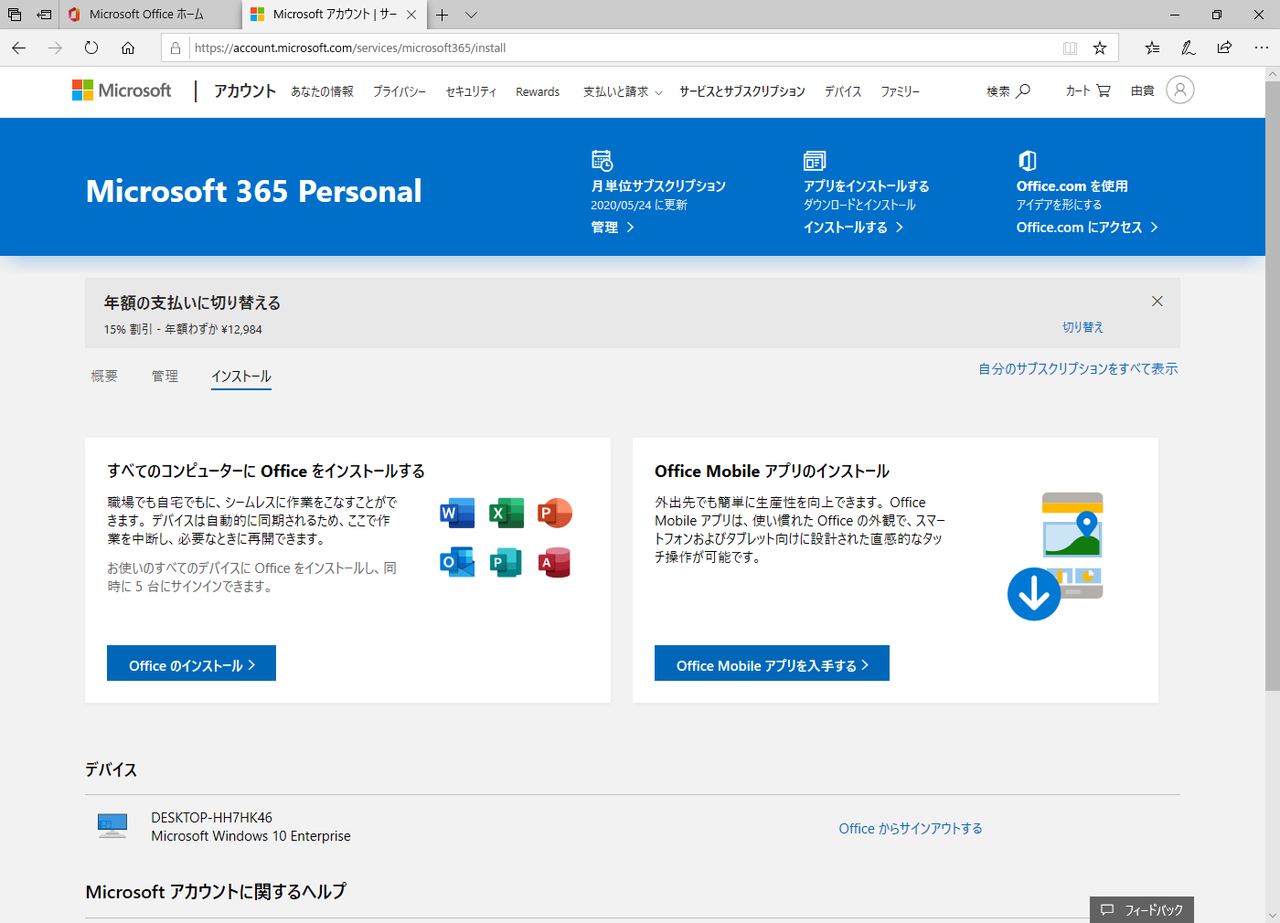The height and width of the screenshot is (923, 1280).
Task: Click 自分のサブスクリプションをすべて表示 link
Action: 1078,369
